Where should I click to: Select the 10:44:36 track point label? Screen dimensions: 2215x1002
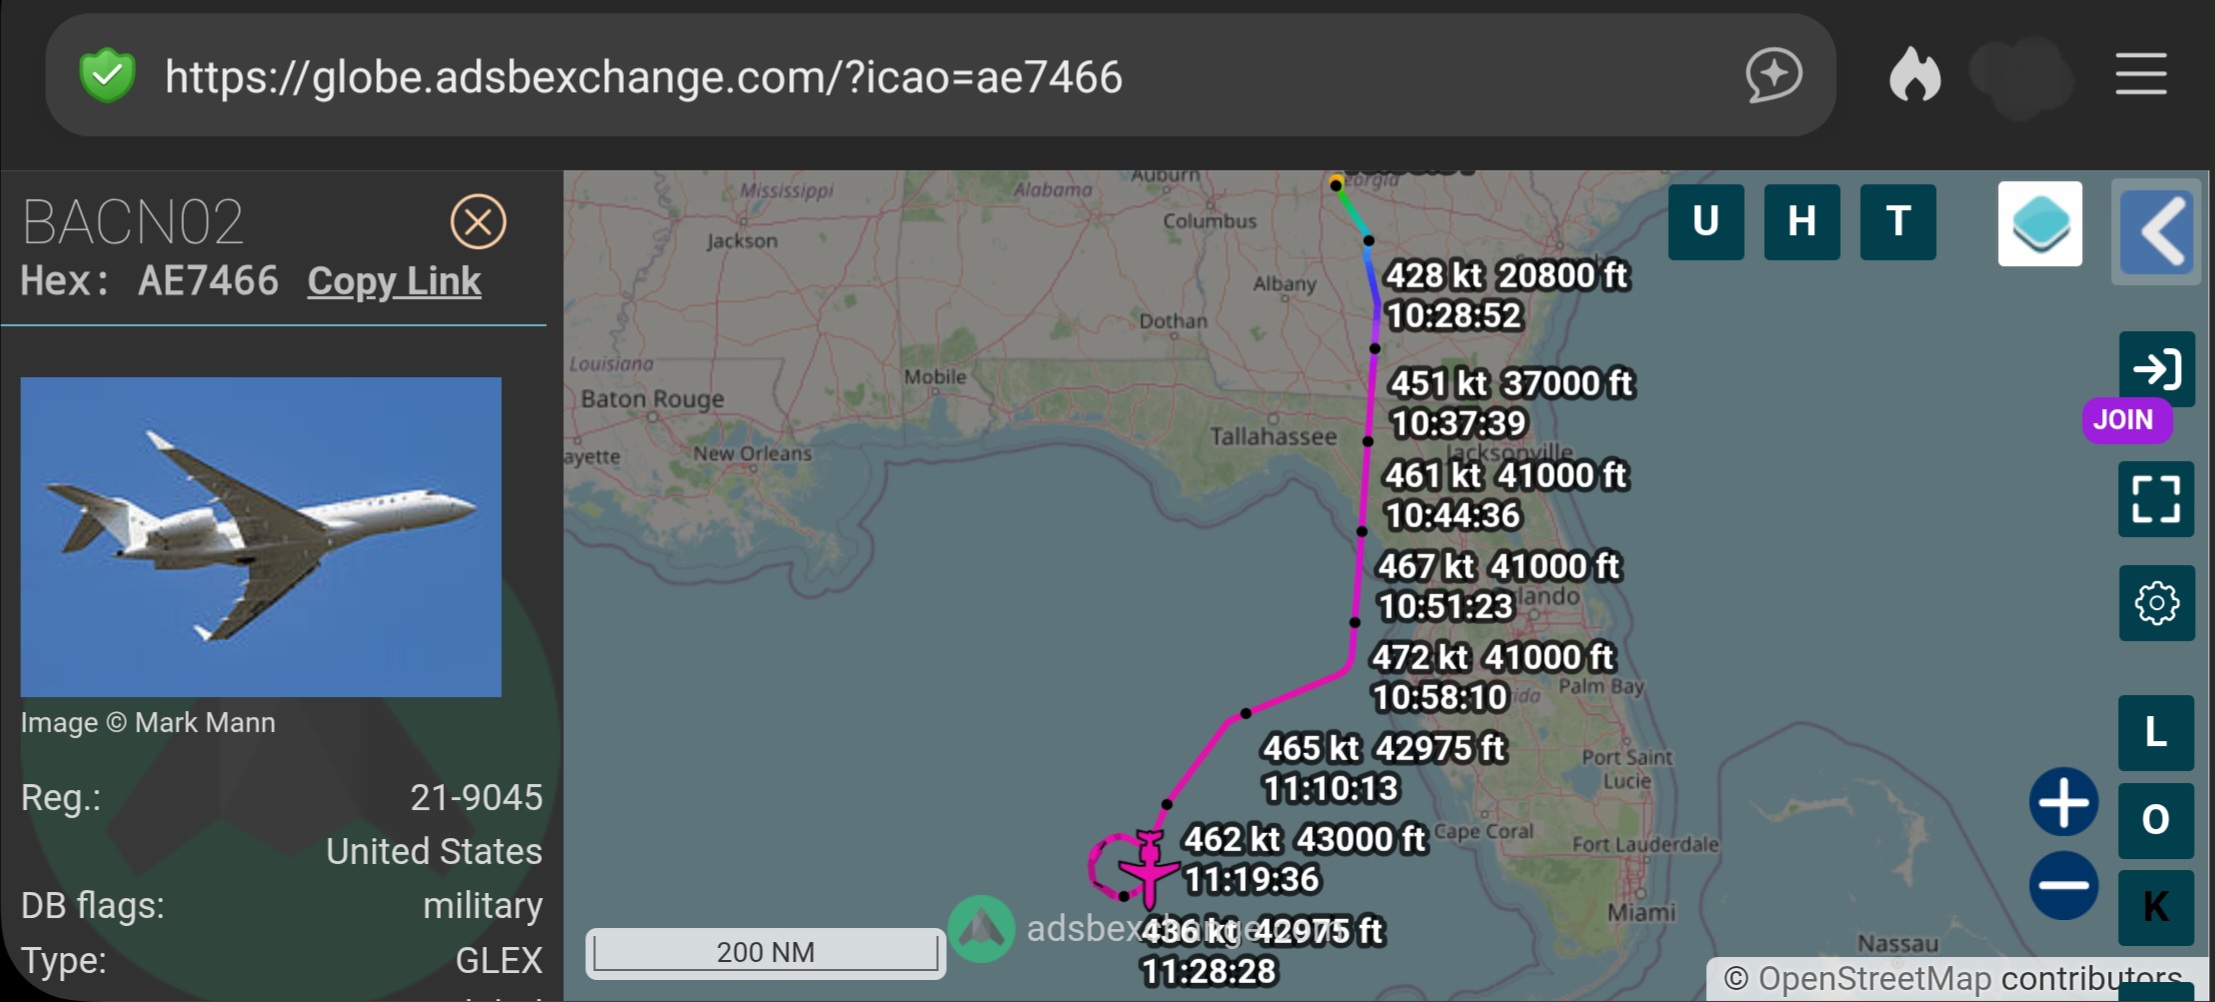pyautogui.click(x=1506, y=496)
